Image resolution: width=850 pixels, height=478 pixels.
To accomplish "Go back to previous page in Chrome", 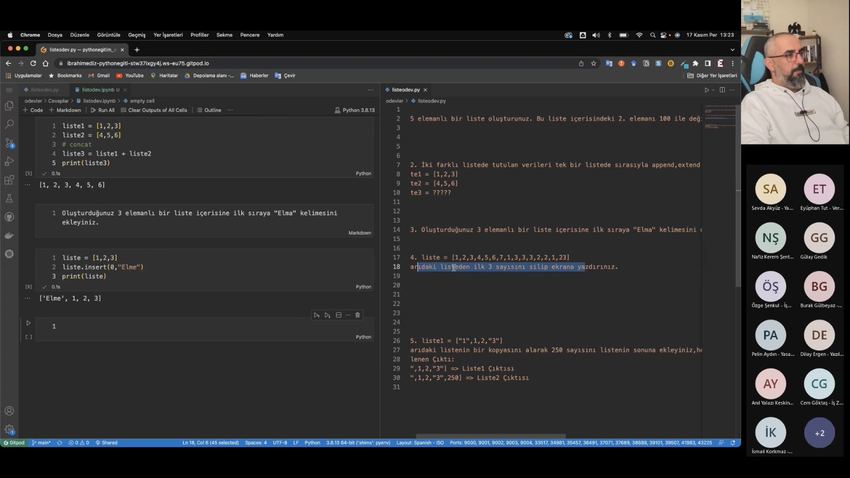I will click(8, 63).
